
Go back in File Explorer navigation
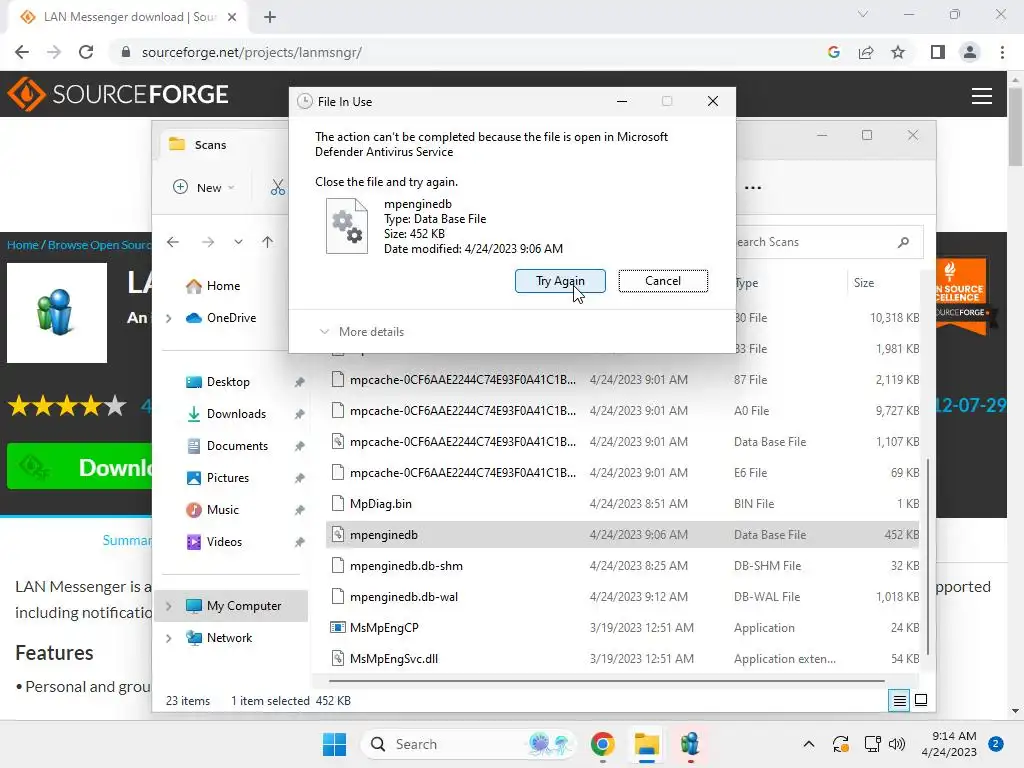coord(172,242)
